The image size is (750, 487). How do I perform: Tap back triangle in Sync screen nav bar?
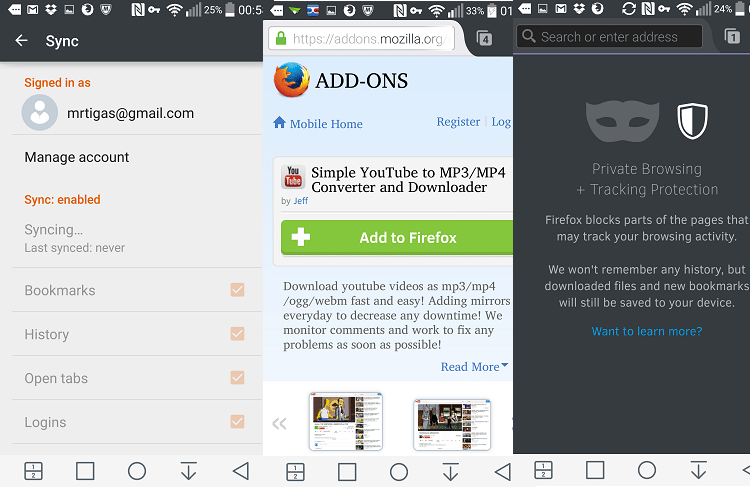coord(241,471)
